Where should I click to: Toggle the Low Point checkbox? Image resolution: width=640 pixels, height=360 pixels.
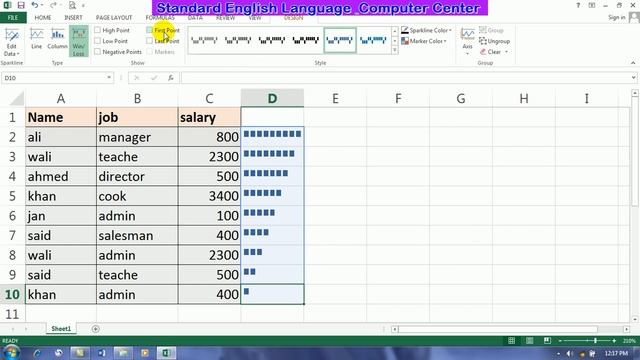pyautogui.click(x=98, y=41)
